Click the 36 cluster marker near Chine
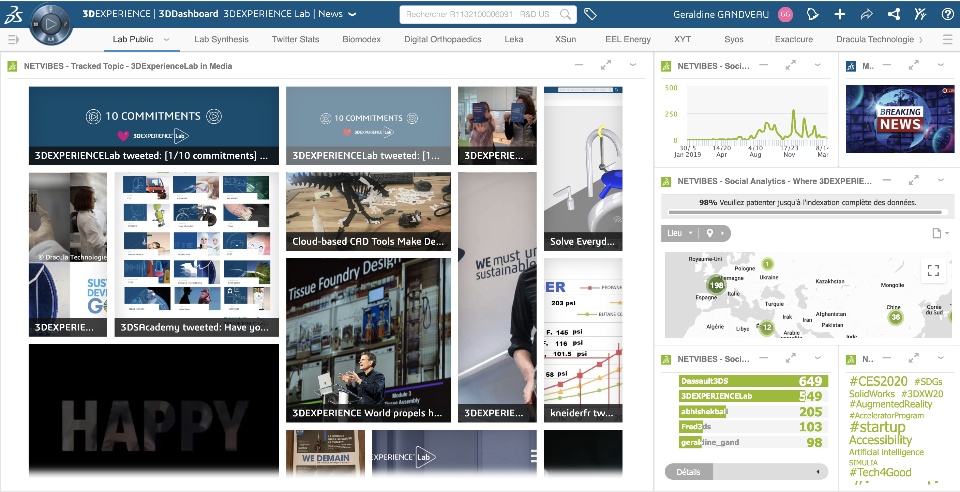The width and height of the screenshot is (960, 492). [x=896, y=317]
